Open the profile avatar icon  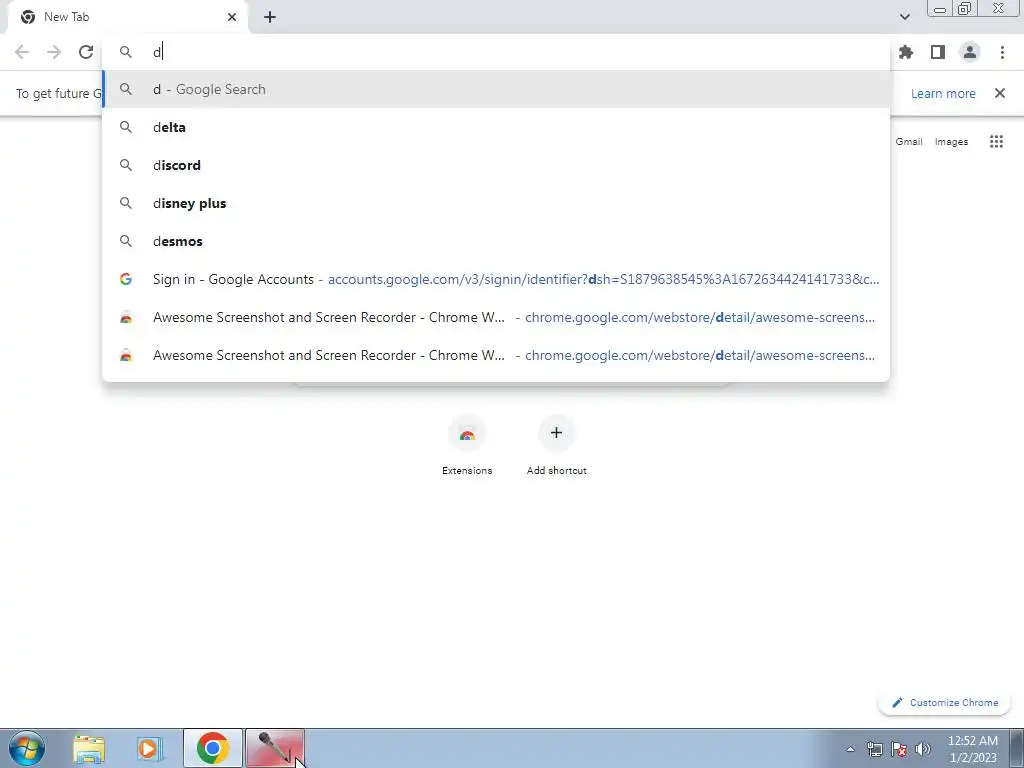(x=970, y=52)
